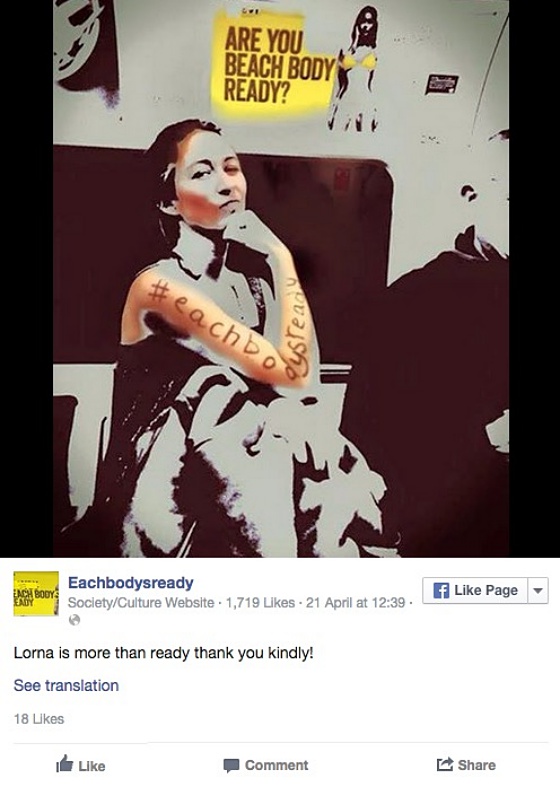Click the yellow Beach Body Ready poster

coord(273,64)
